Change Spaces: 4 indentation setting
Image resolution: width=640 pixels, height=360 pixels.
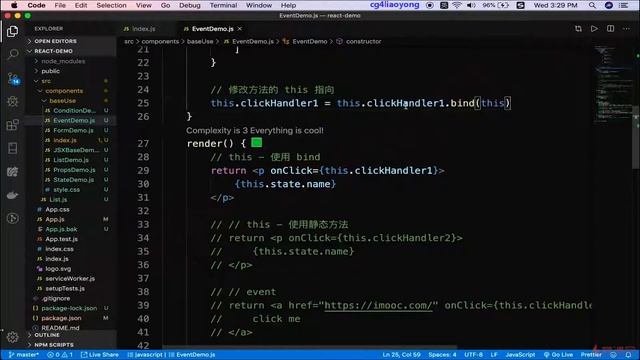pyautogui.click(x=442, y=355)
